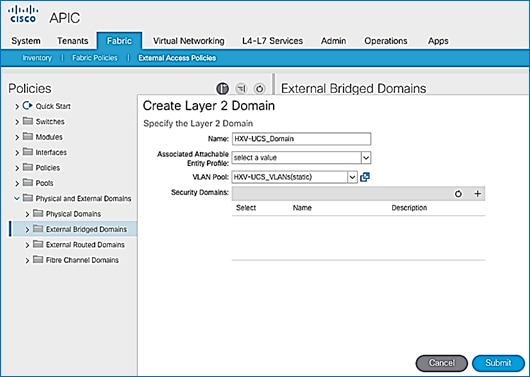Click the Submit button
The height and width of the screenshot is (377, 530).
tap(498, 363)
